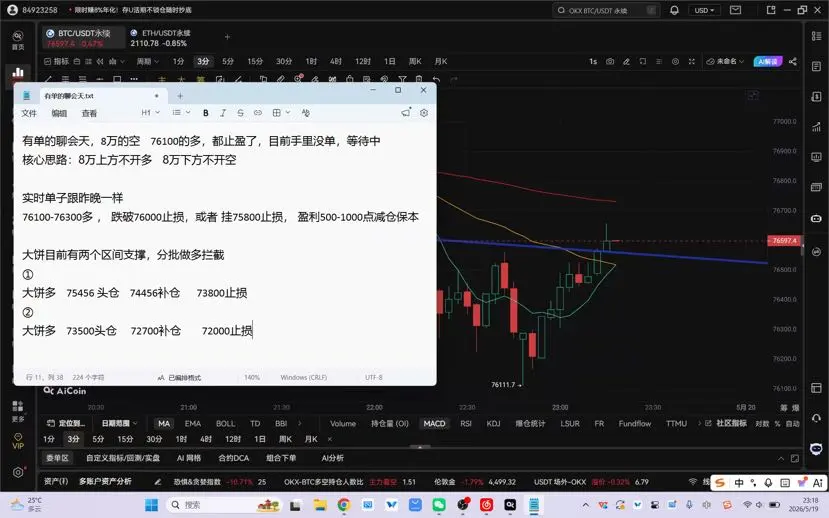Click the 指标 indicators button
This screenshot has width=829, height=518.
point(56,61)
